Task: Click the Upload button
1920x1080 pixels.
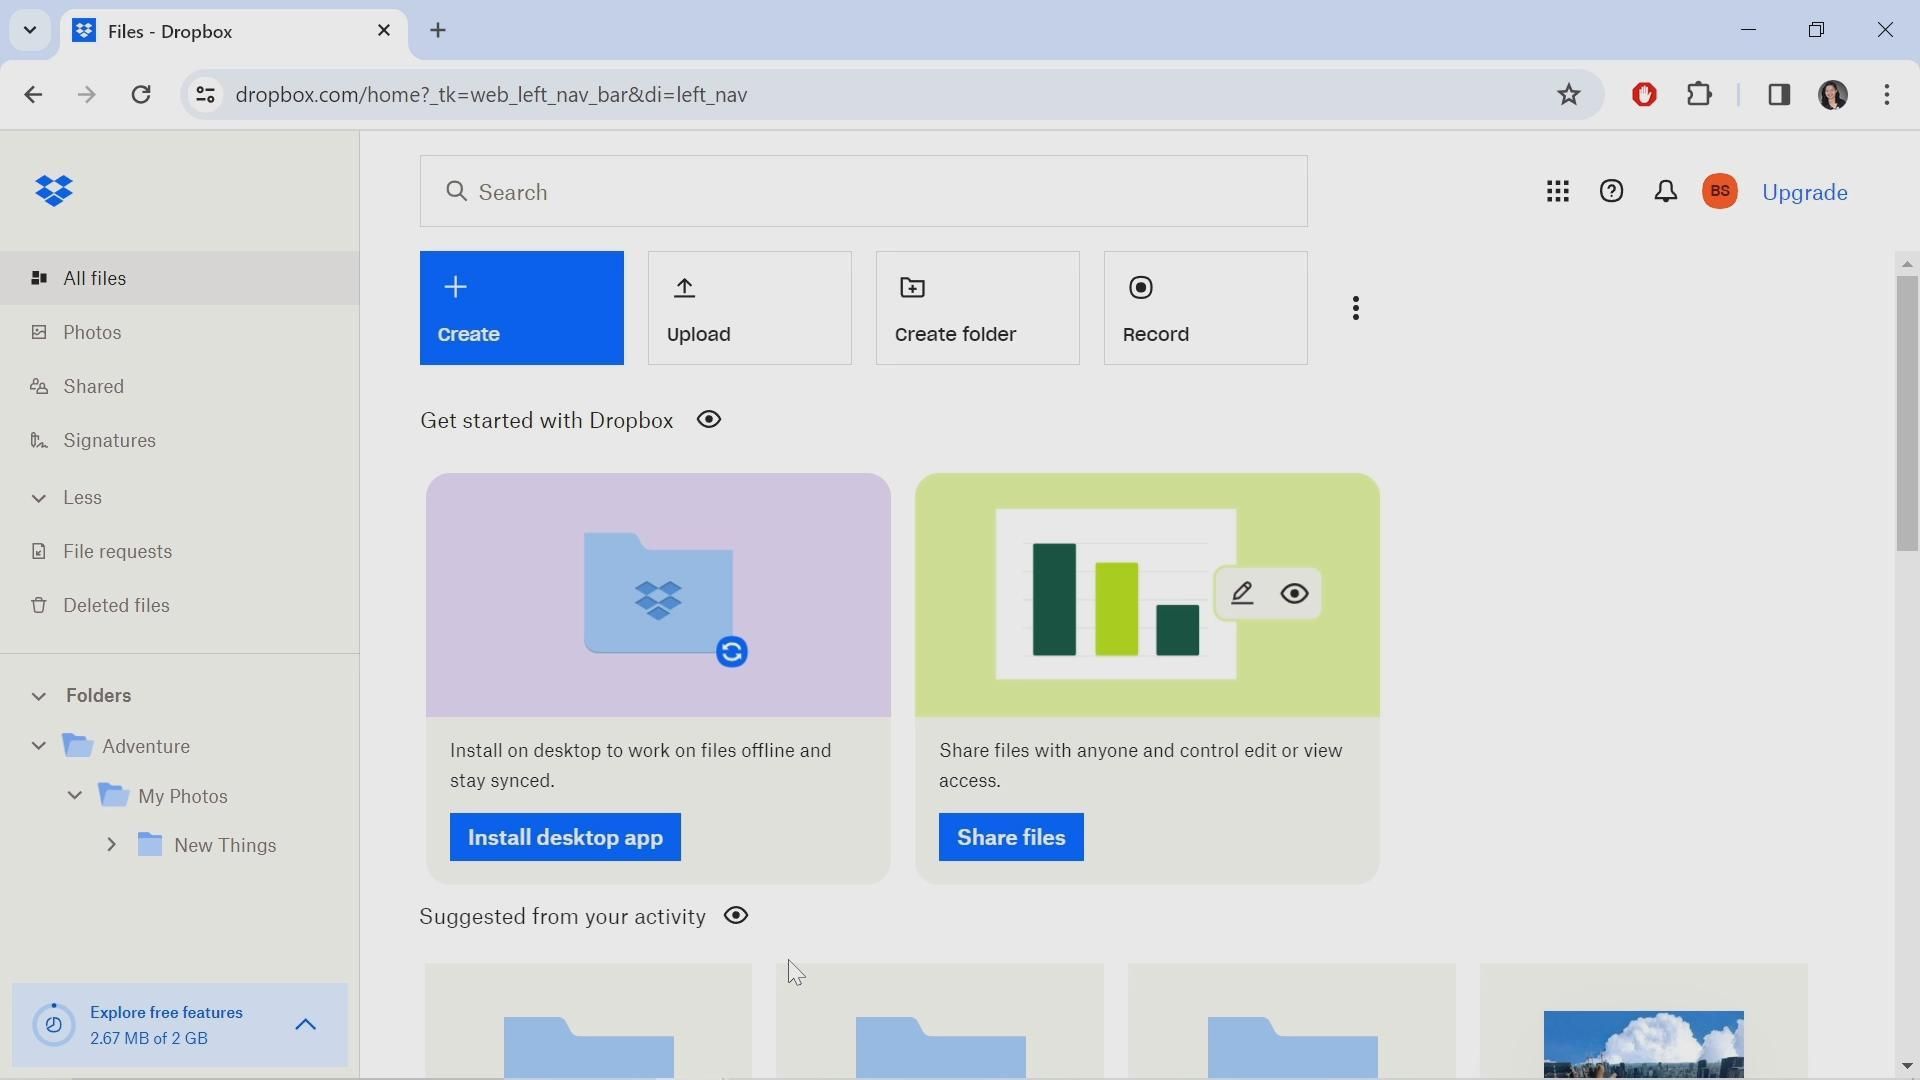Action: click(749, 308)
